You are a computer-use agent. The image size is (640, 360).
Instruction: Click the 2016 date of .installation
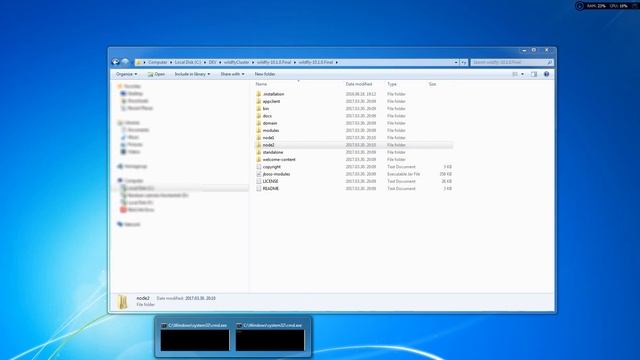(x=361, y=94)
